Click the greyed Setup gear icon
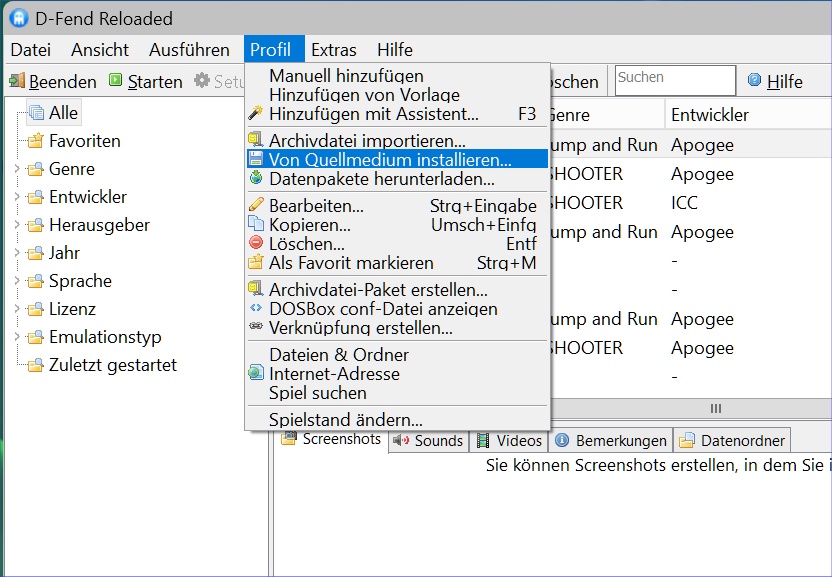Screen dimensions: 832x577 point(202,81)
